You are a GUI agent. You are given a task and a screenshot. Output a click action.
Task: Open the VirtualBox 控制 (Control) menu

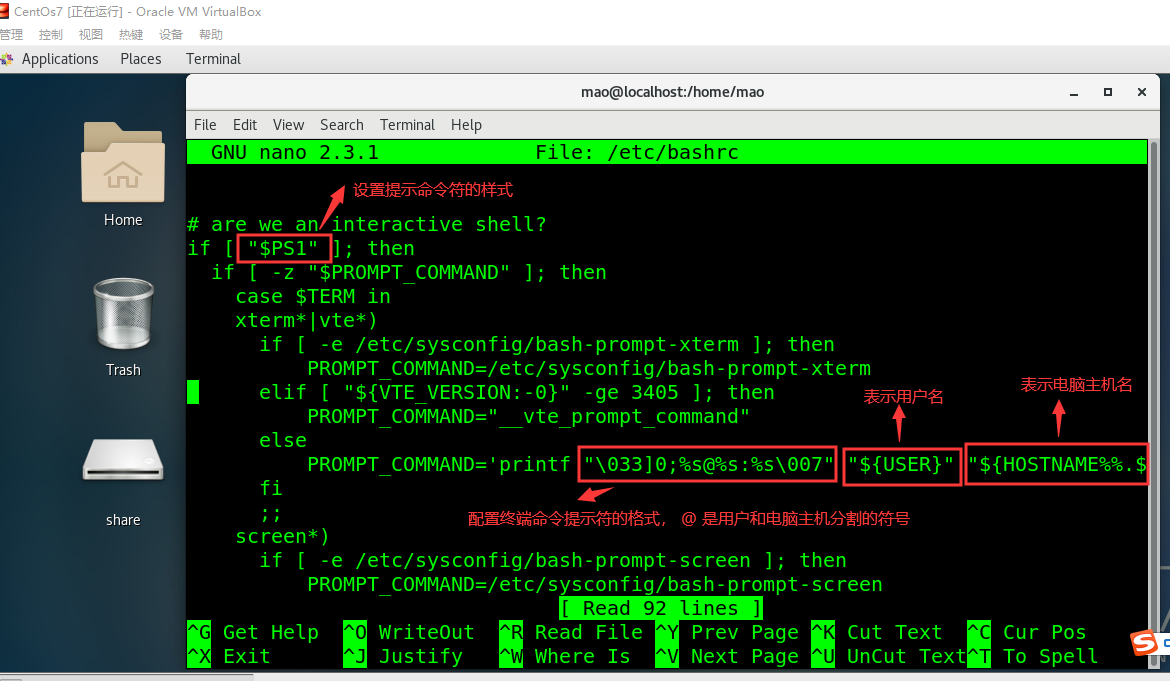coord(50,33)
